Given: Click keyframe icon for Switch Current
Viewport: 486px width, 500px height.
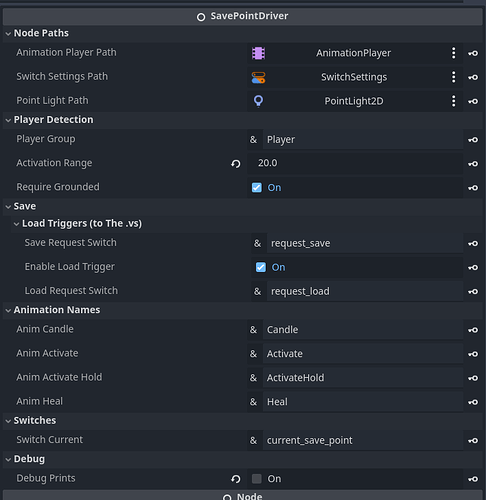Looking at the screenshot, I should [x=473, y=441].
